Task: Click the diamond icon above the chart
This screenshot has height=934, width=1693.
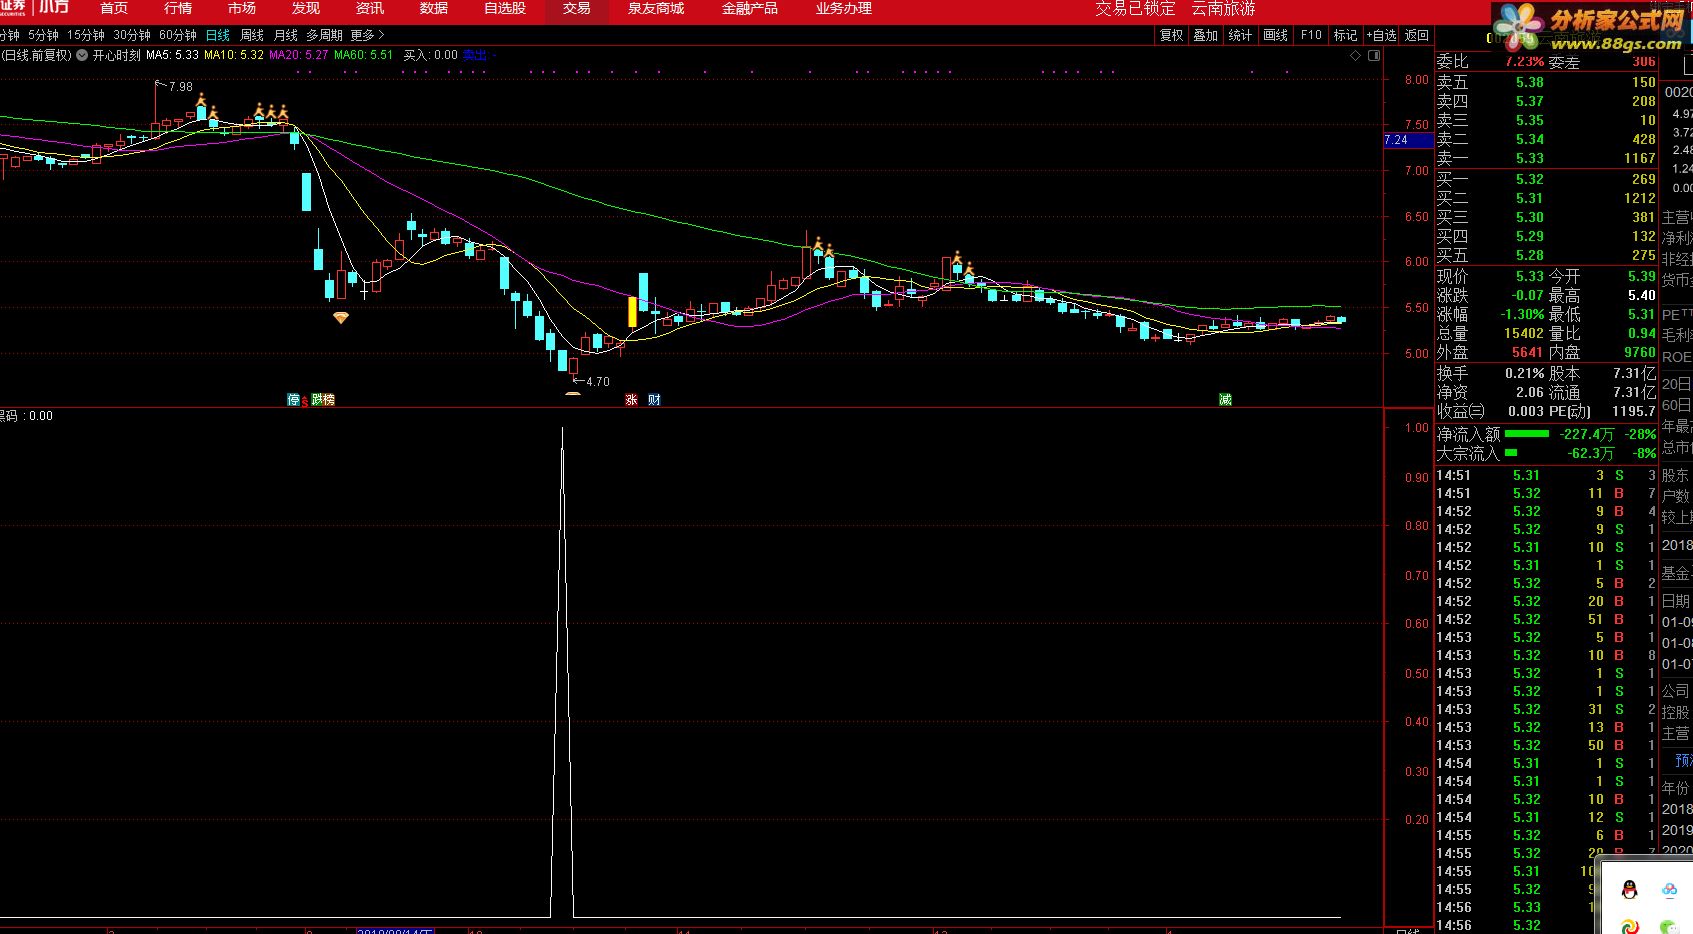Action: [1356, 56]
